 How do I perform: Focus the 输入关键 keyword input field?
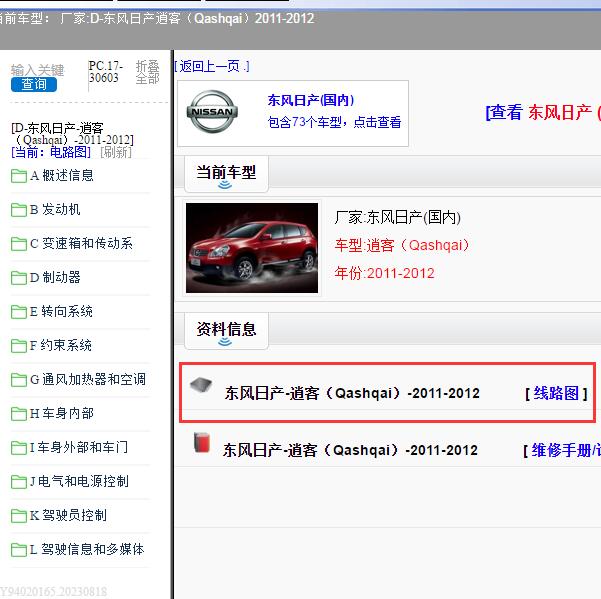(38, 70)
